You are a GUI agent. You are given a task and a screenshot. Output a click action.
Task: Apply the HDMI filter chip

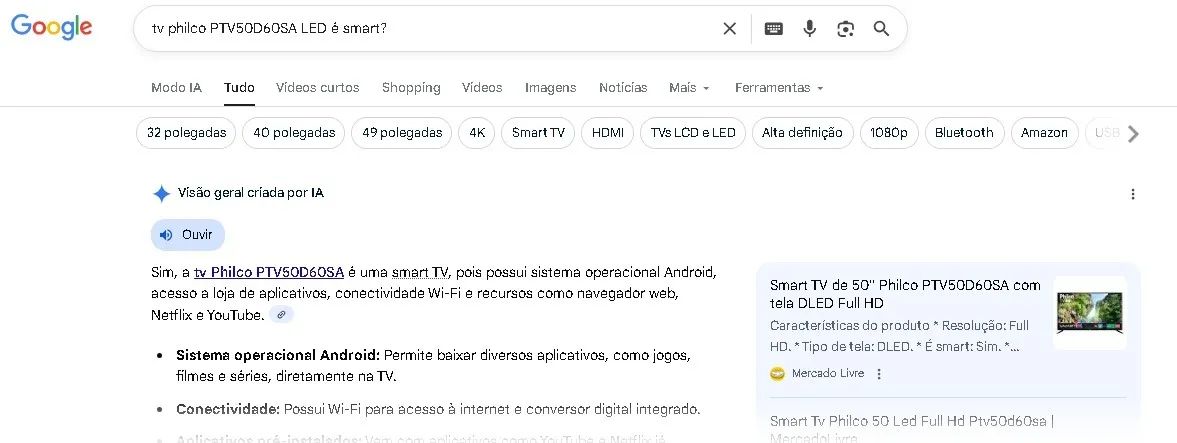coord(607,133)
